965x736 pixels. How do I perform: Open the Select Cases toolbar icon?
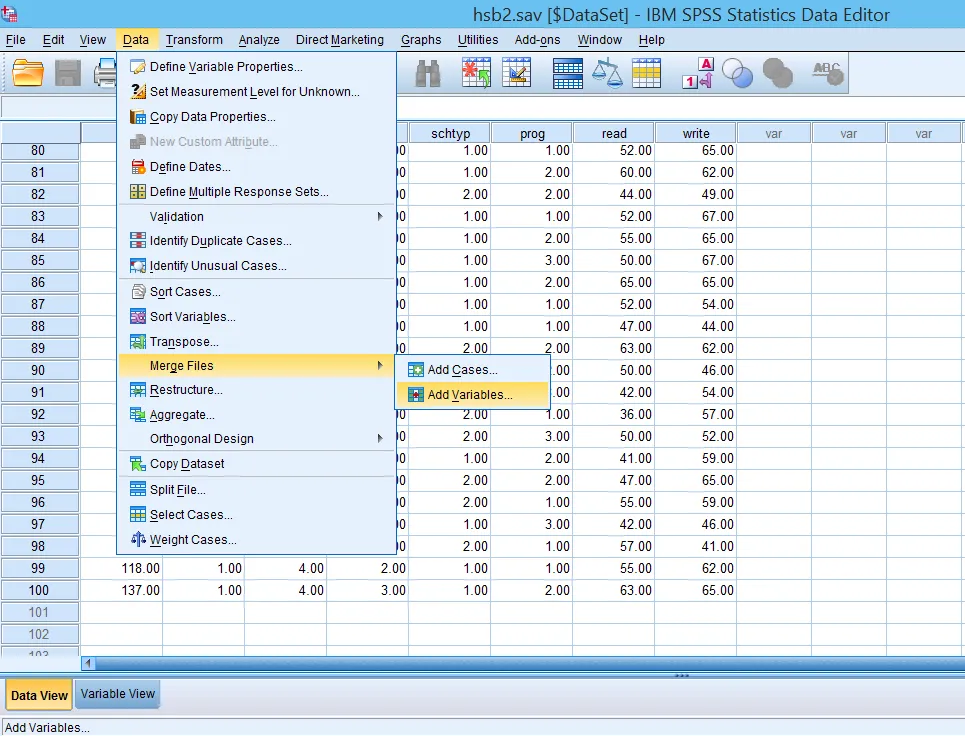[x=644, y=73]
